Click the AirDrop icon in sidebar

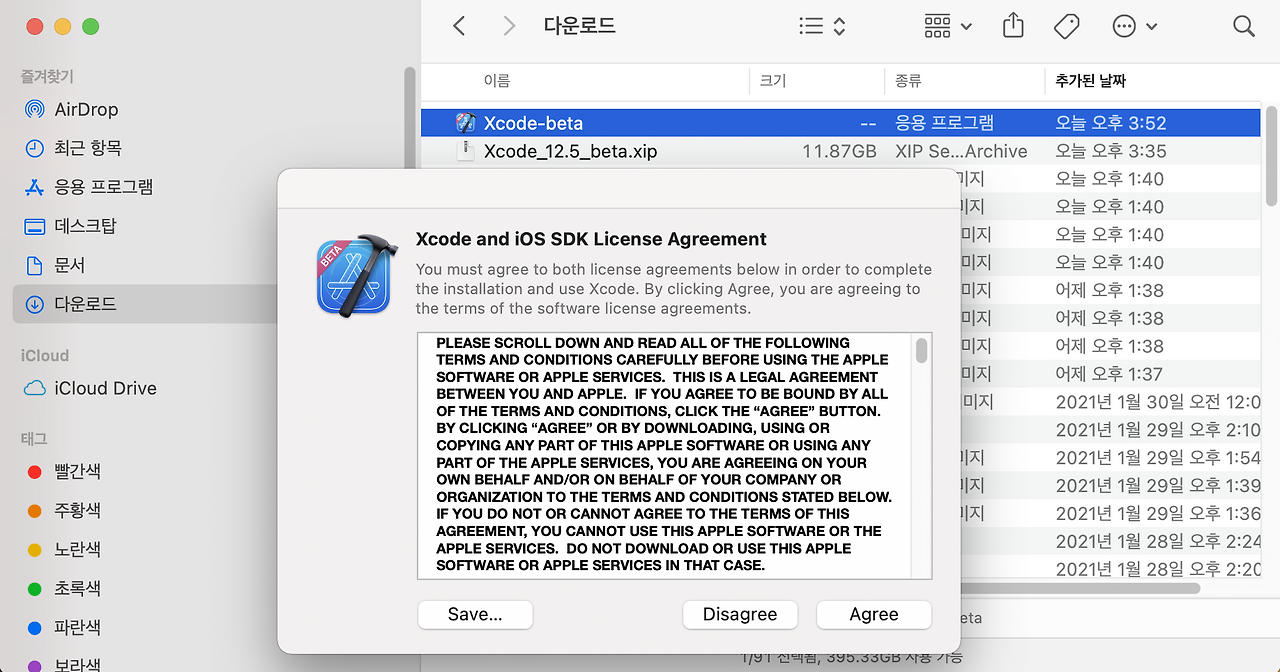(x=35, y=109)
